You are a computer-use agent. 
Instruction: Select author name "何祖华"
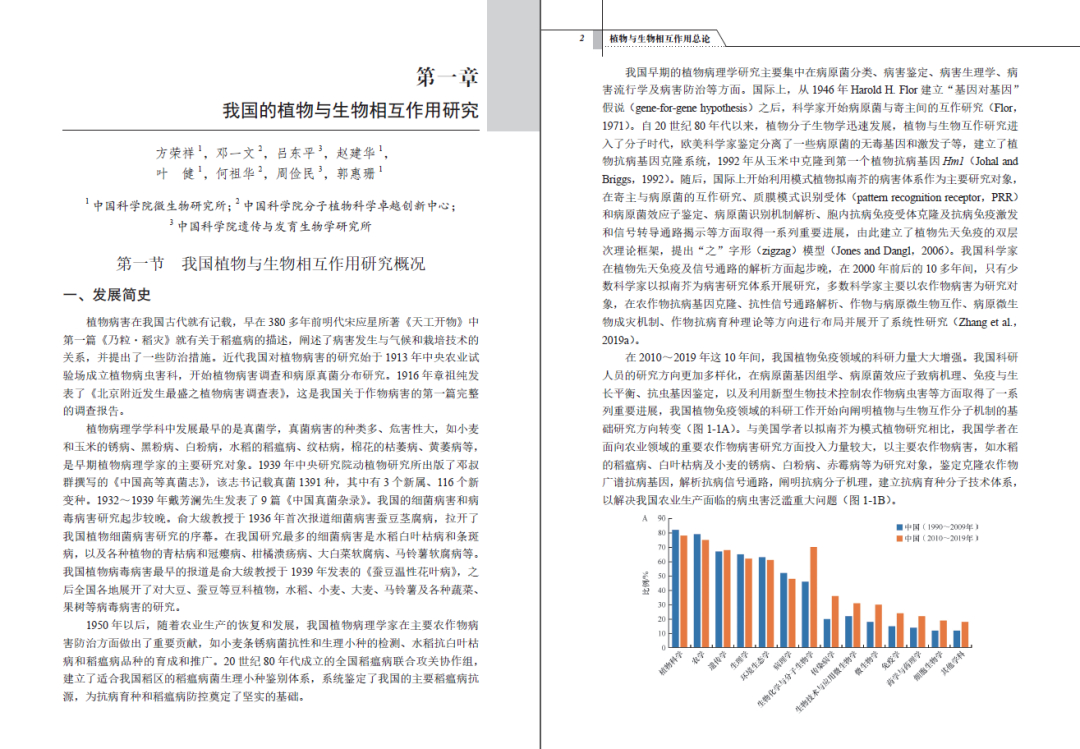(236, 174)
